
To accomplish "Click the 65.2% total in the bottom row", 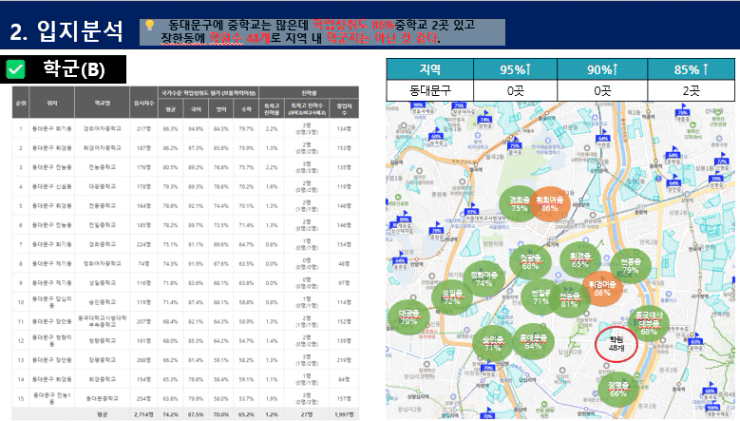I will [x=246, y=414].
